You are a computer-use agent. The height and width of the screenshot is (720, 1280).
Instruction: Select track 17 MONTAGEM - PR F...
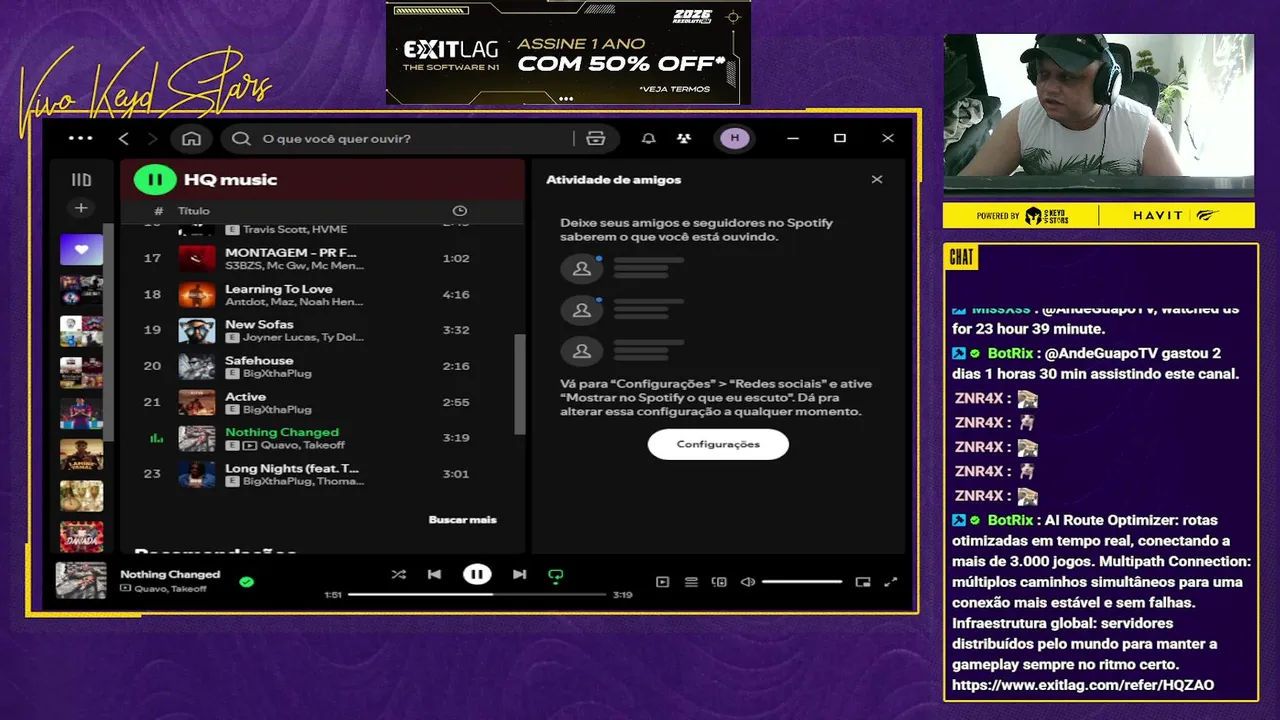pos(321,258)
